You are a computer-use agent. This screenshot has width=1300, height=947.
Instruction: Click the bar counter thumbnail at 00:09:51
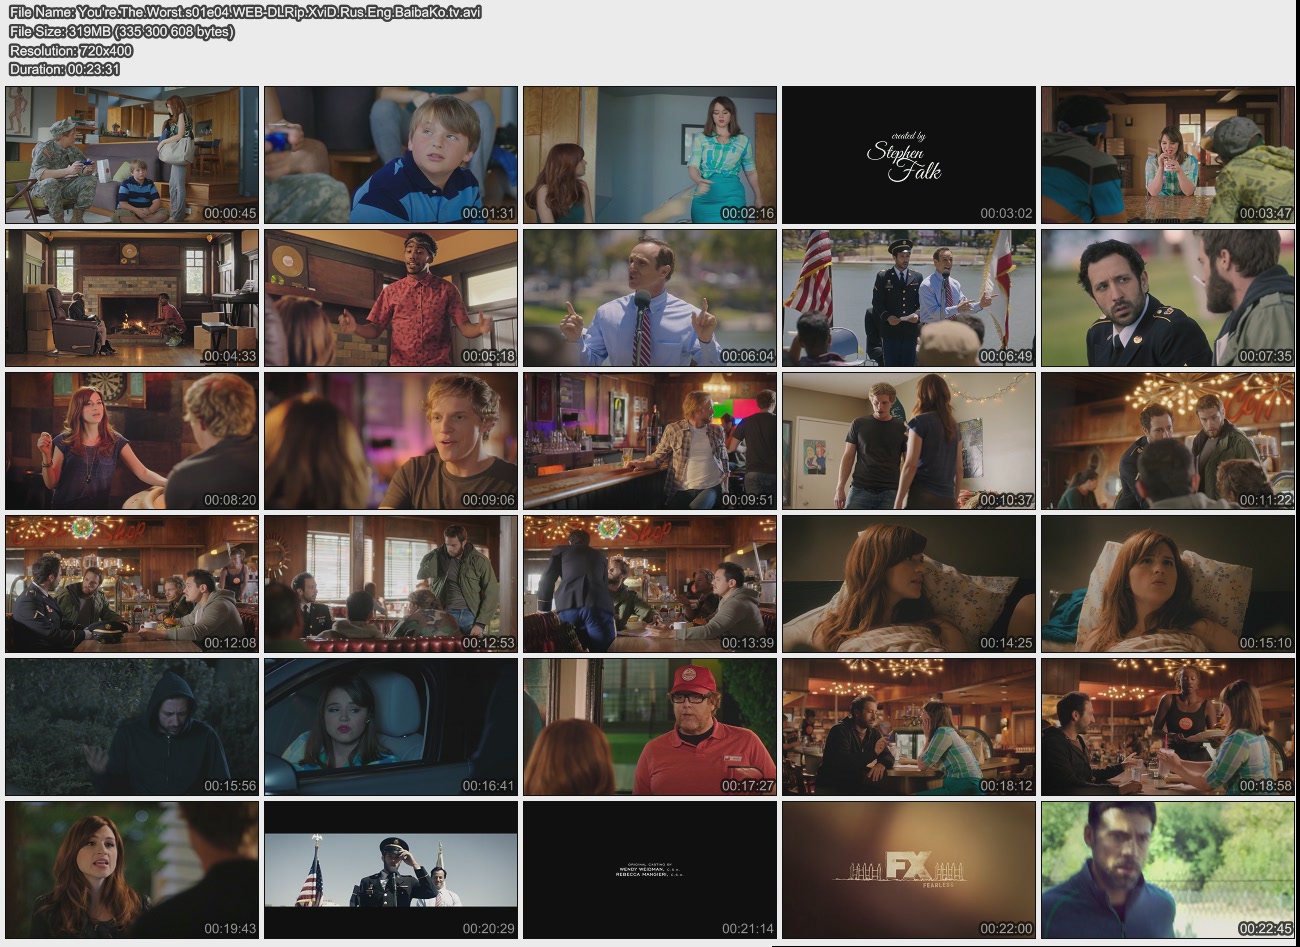point(650,441)
